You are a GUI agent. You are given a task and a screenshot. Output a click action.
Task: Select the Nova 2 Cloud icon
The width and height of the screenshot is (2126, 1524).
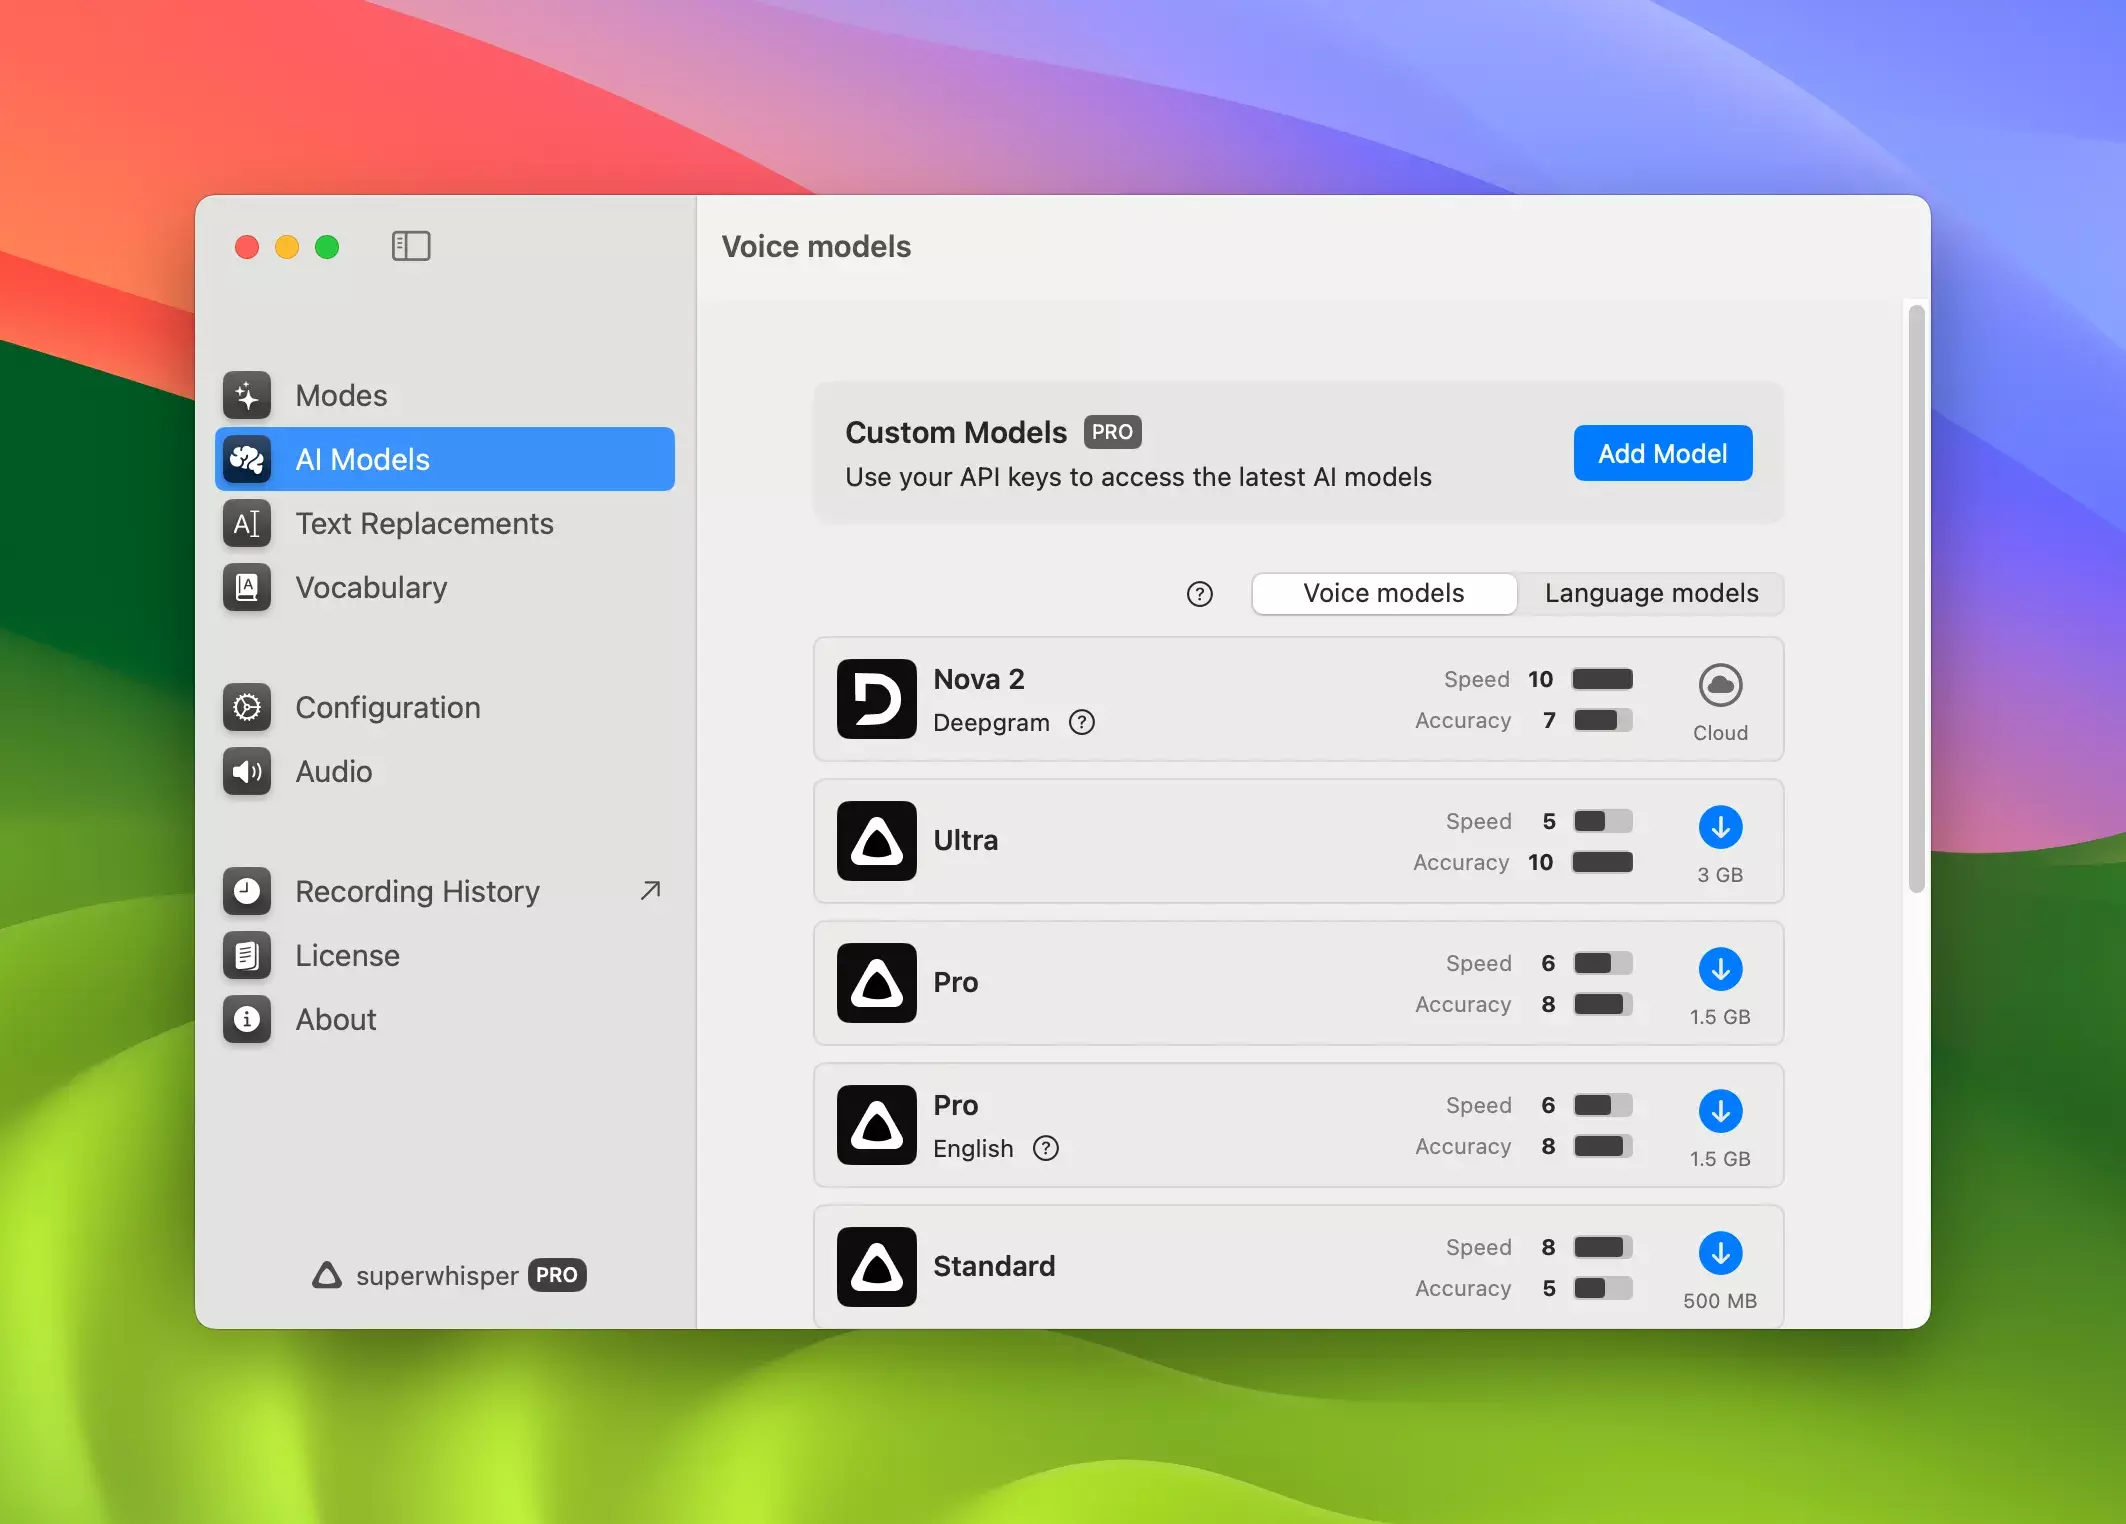1720,686
